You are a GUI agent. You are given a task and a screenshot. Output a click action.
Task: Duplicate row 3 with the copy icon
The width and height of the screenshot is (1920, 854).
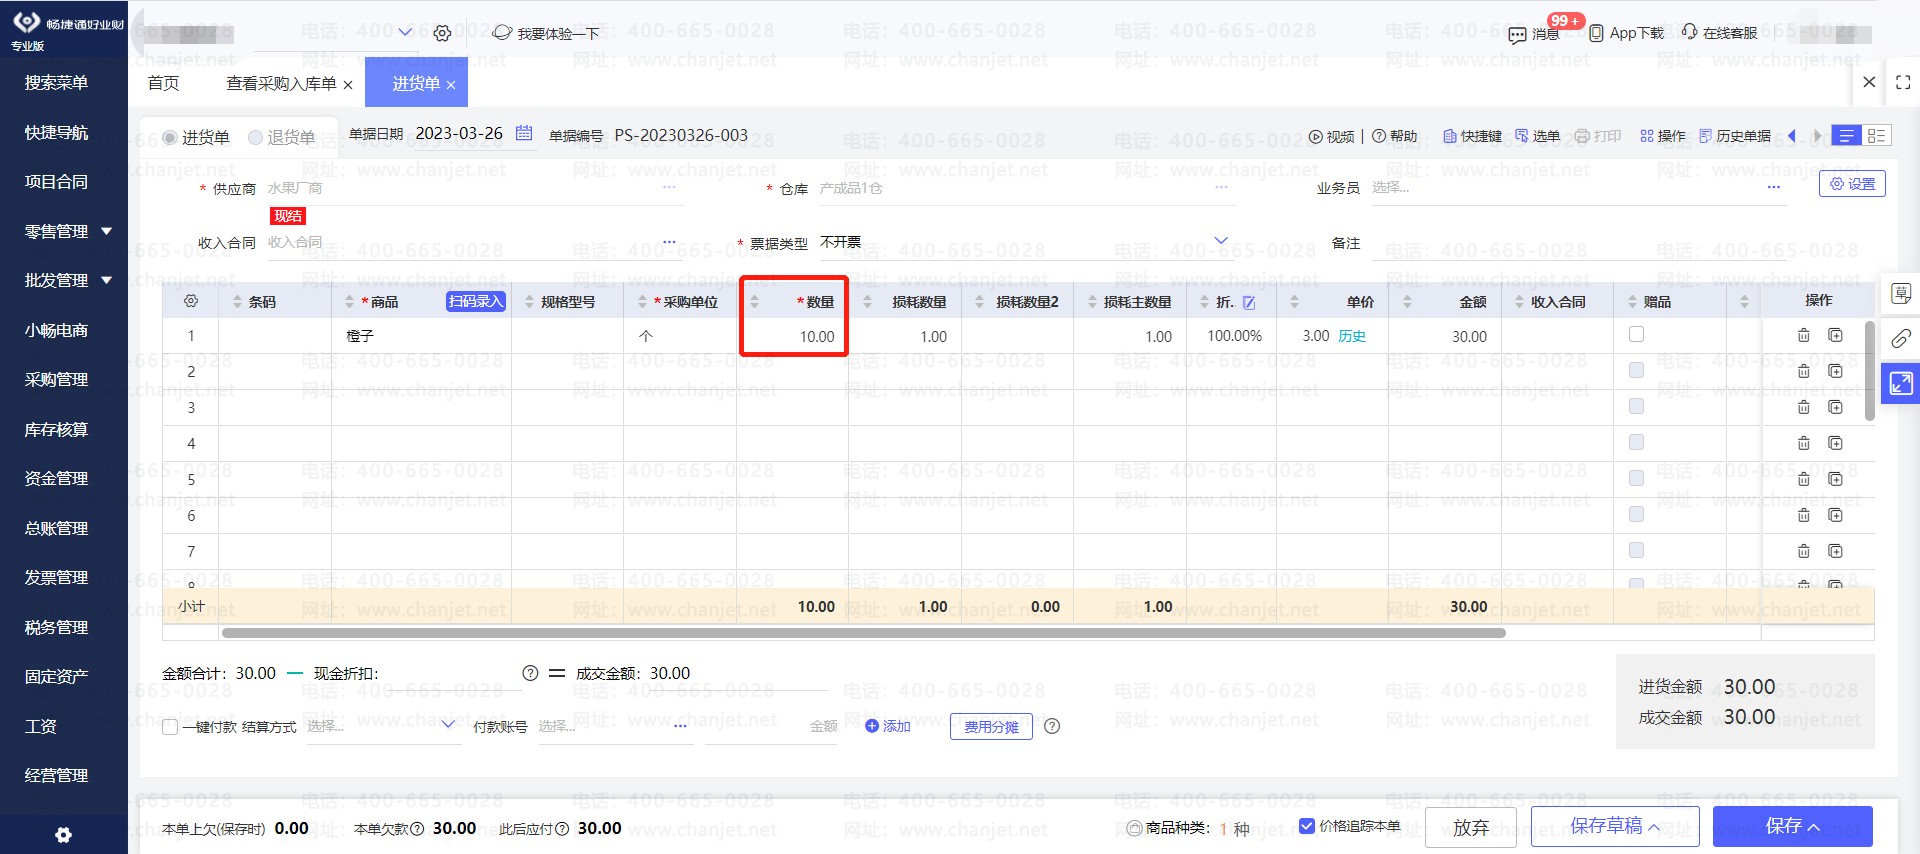pos(1836,408)
